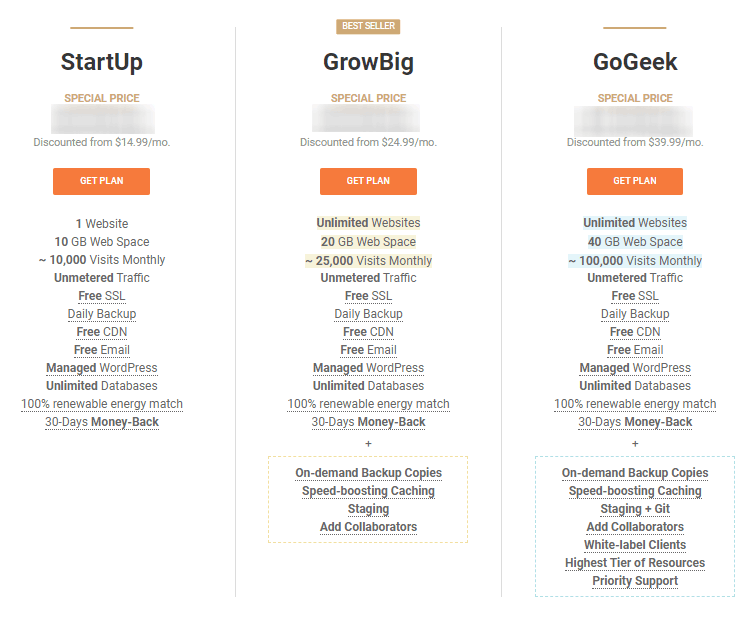This screenshot has width=756, height=619.
Task: Click Managed WordPress in GrowBig column
Action: tap(368, 368)
